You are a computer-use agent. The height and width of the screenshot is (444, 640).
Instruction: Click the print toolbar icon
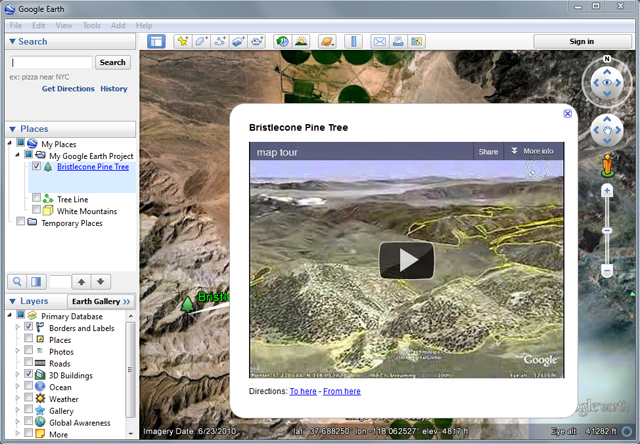click(x=398, y=41)
